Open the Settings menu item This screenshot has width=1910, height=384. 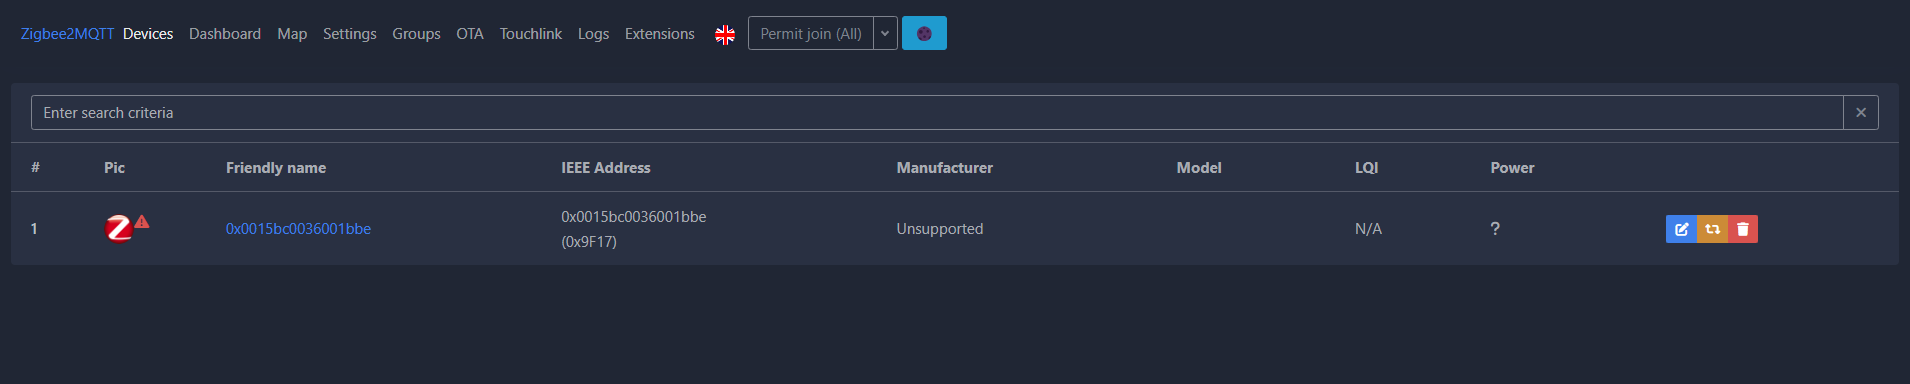[x=350, y=34]
